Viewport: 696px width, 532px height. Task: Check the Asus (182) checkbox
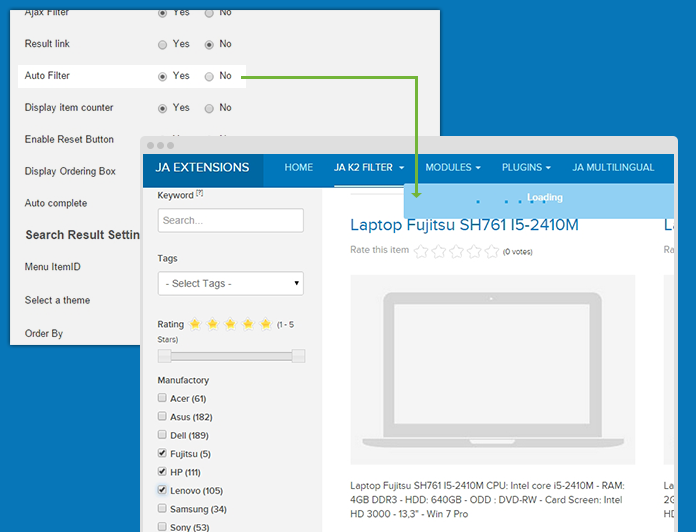coord(162,416)
